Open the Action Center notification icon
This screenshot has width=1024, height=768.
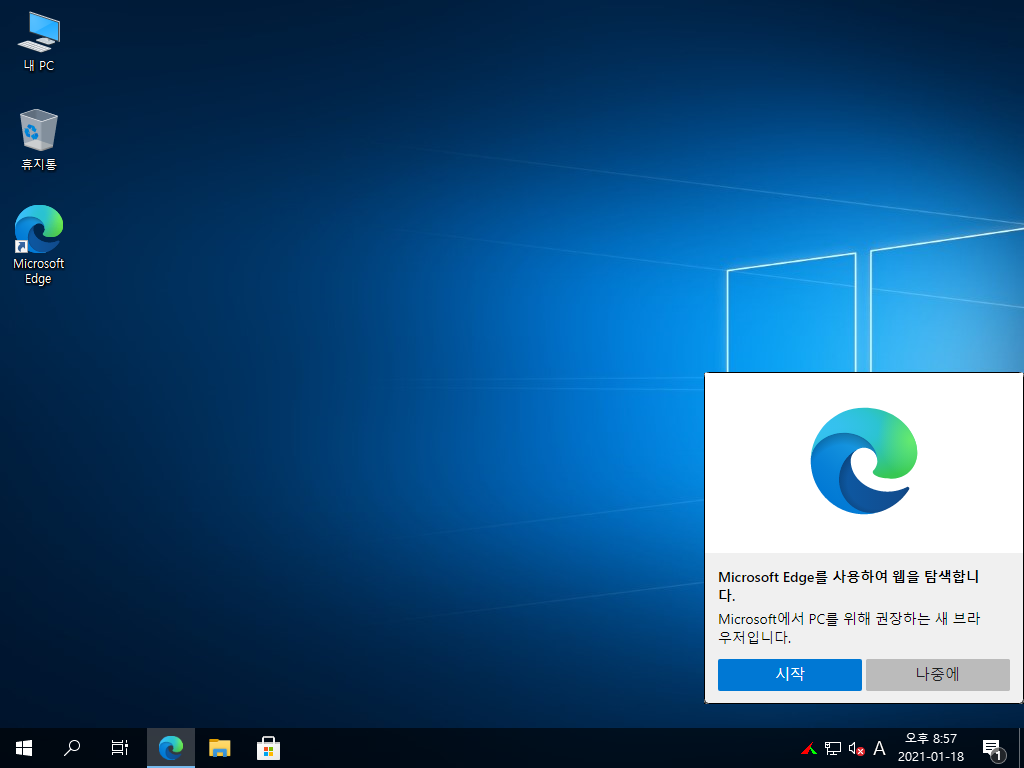(993, 748)
